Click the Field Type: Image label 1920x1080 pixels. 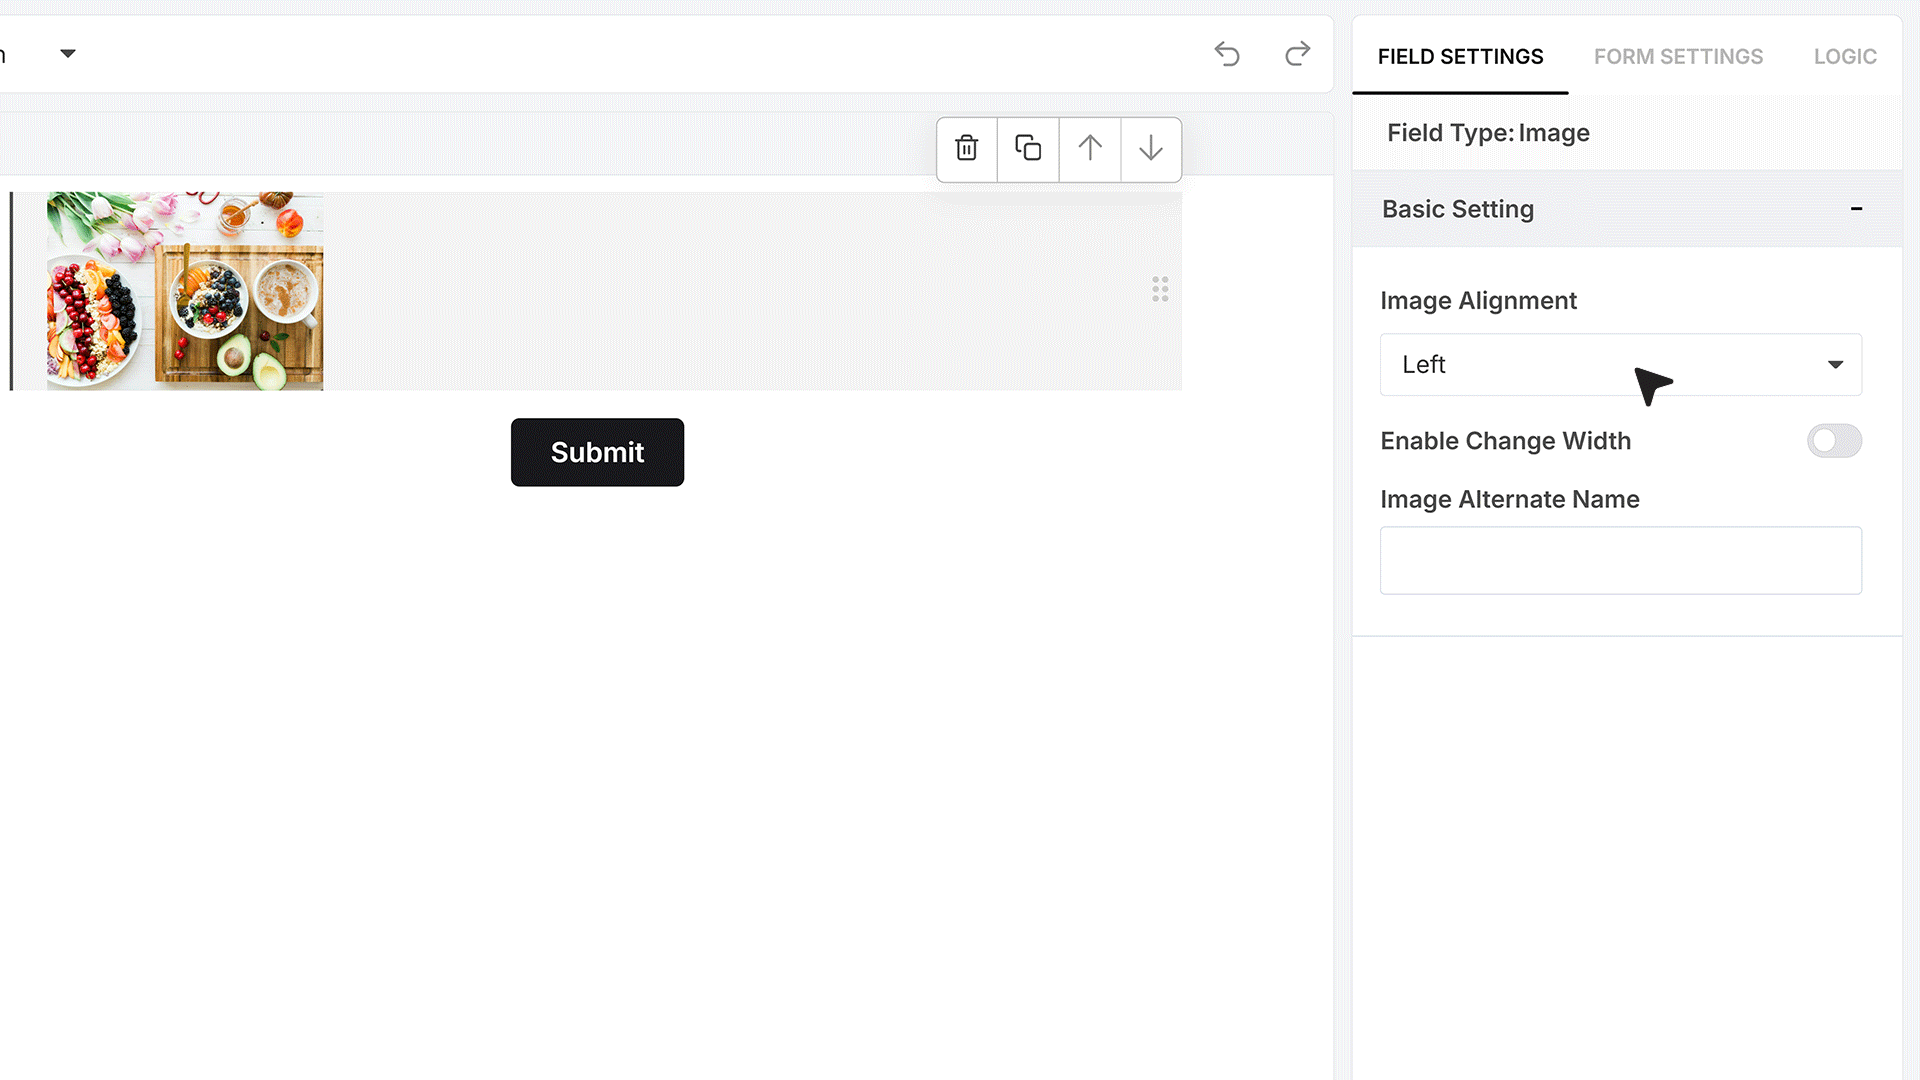1488,133
